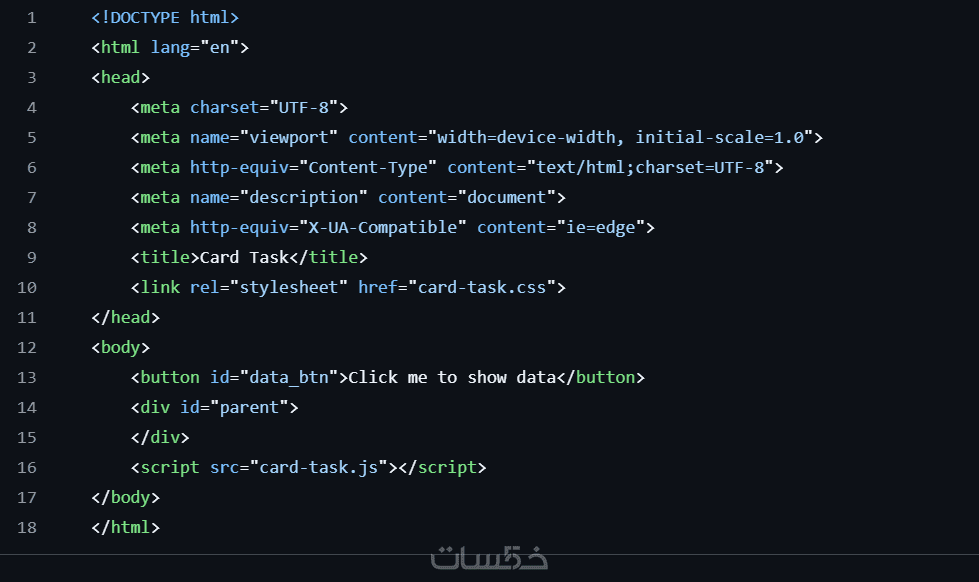Click the "Card Task" title text
The height and width of the screenshot is (582, 979).
[x=244, y=258]
